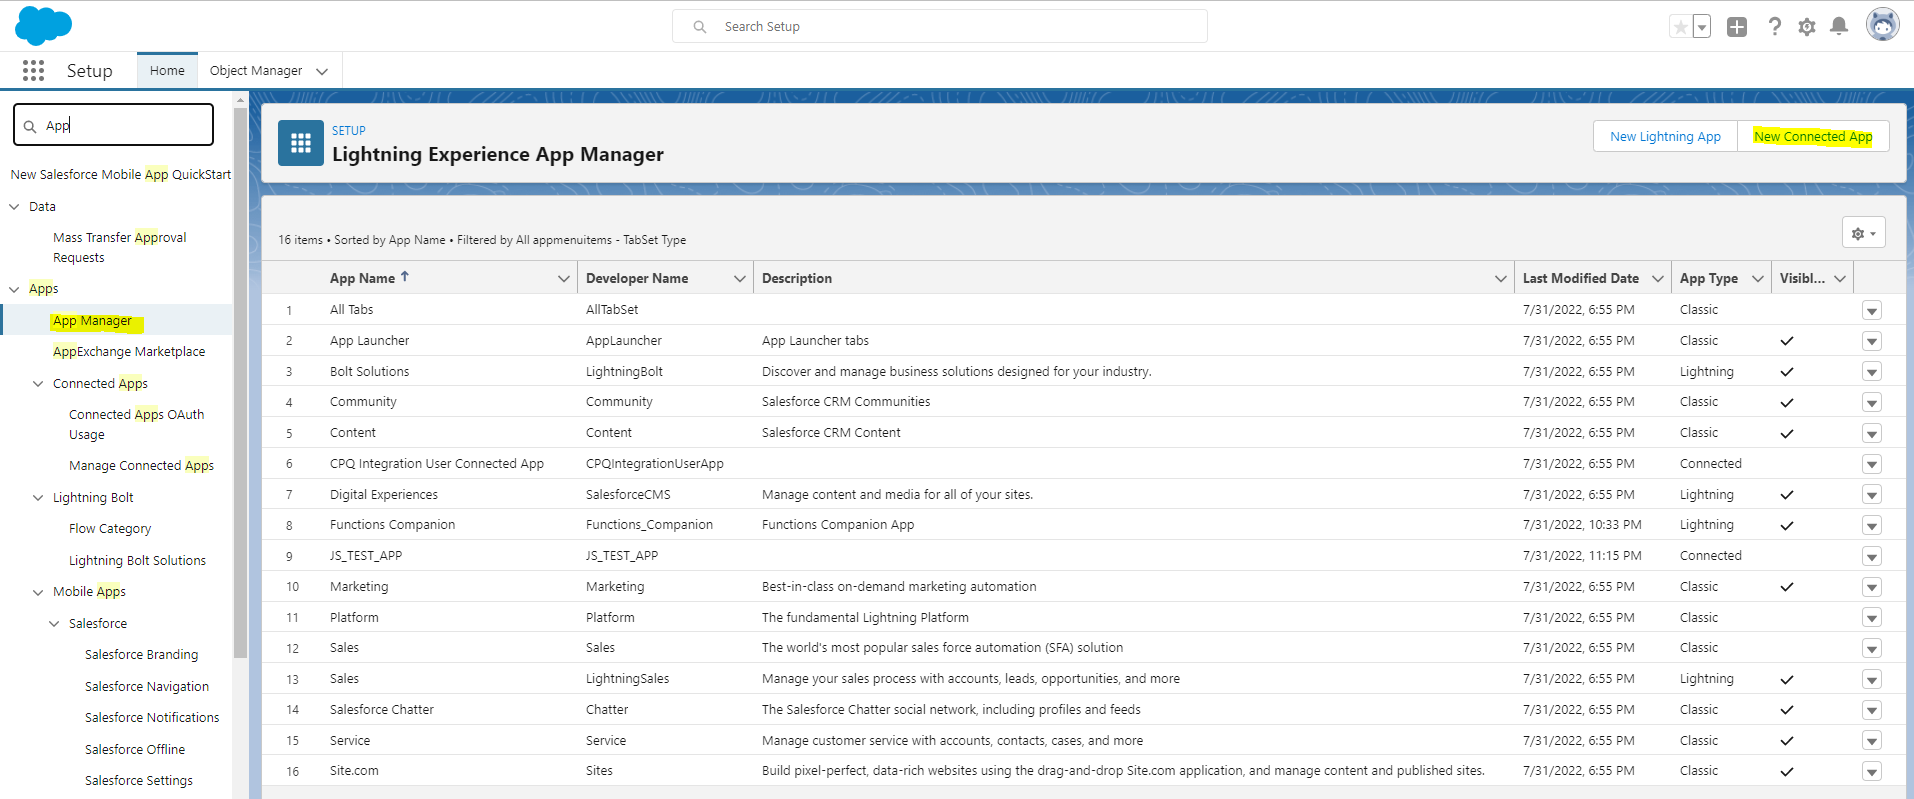Open row actions for Community app
Screen dimensions: 1914x799
(x=1872, y=402)
